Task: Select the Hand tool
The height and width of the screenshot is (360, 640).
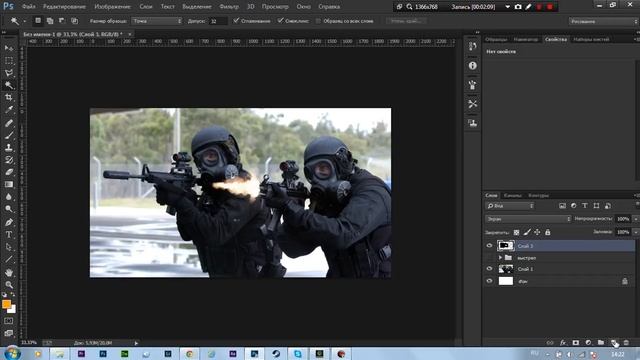Action: tap(9, 272)
